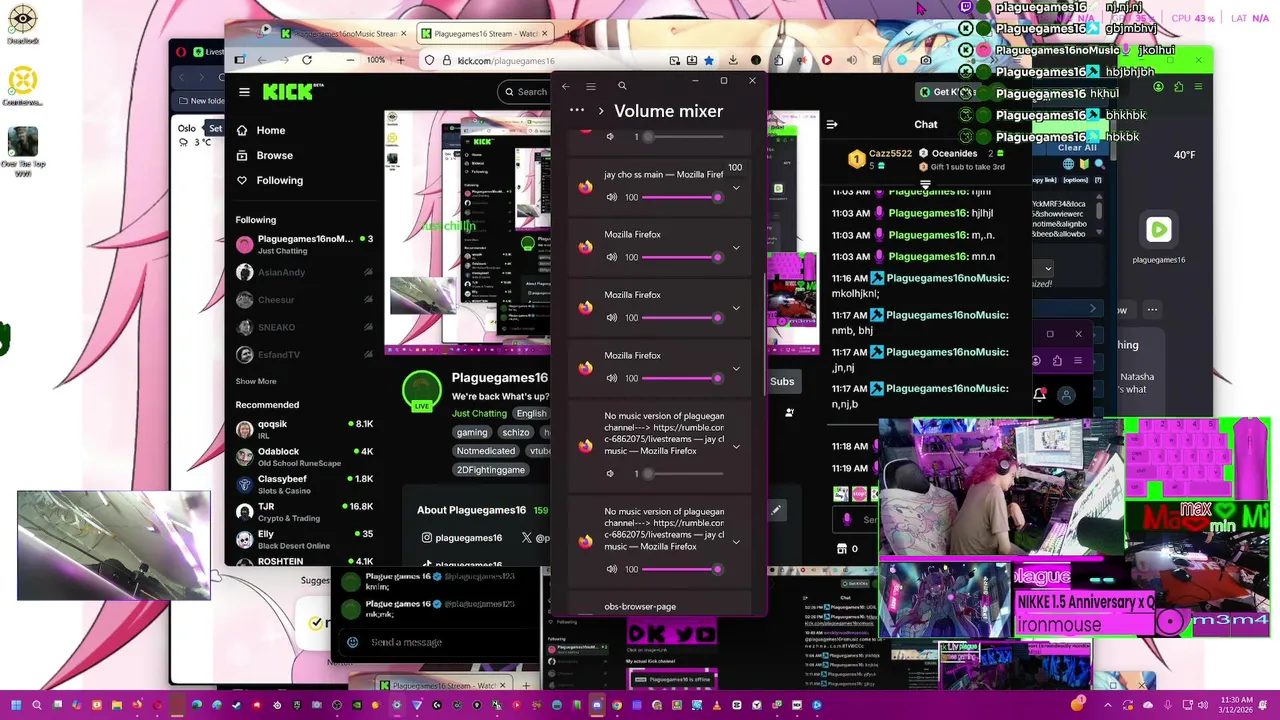The height and width of the screenshot is (720, 1280).
Task: Adjust the last No music version volume slider
Action: tap(682, 569)
